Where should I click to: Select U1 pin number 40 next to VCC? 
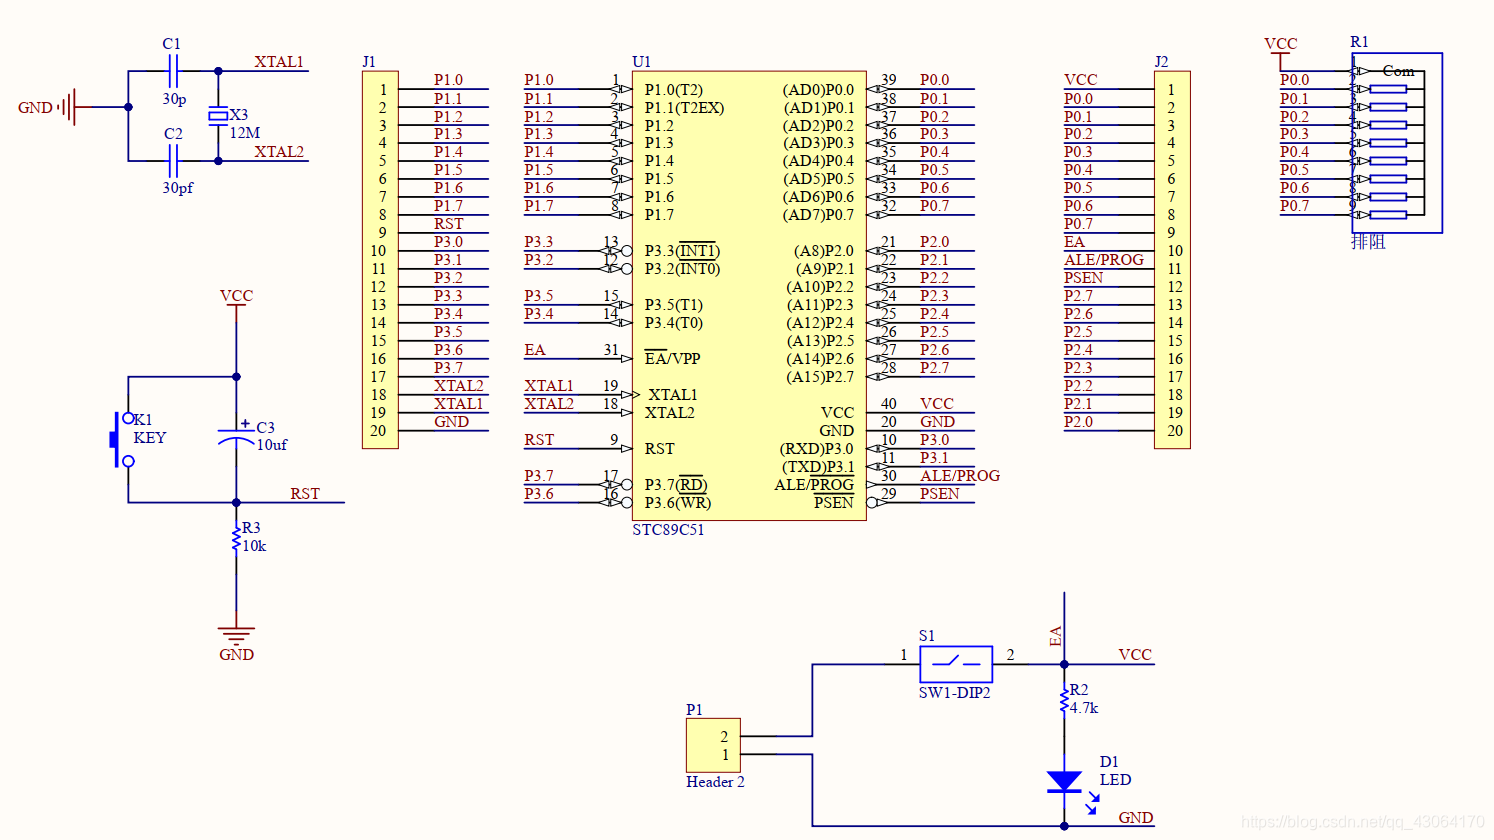point(888,404)
